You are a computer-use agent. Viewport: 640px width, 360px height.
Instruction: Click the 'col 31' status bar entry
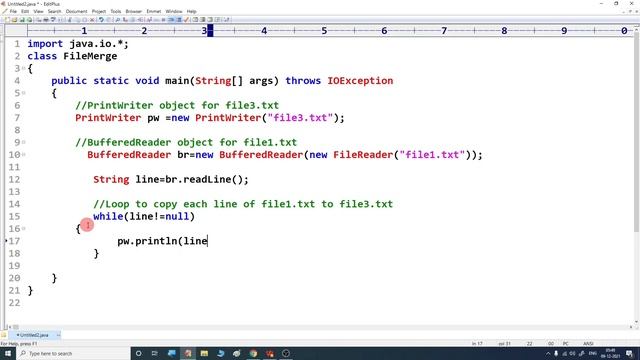(504, 344)
